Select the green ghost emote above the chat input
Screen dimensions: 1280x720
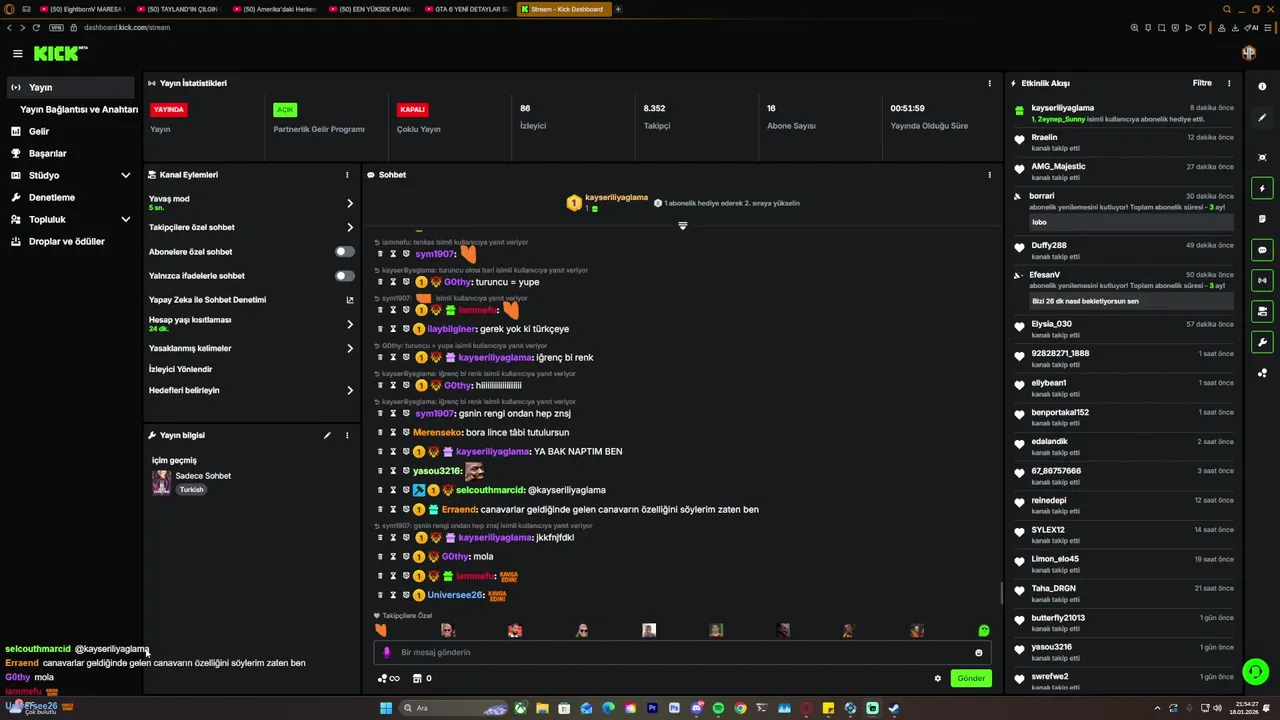click(984, 631)
